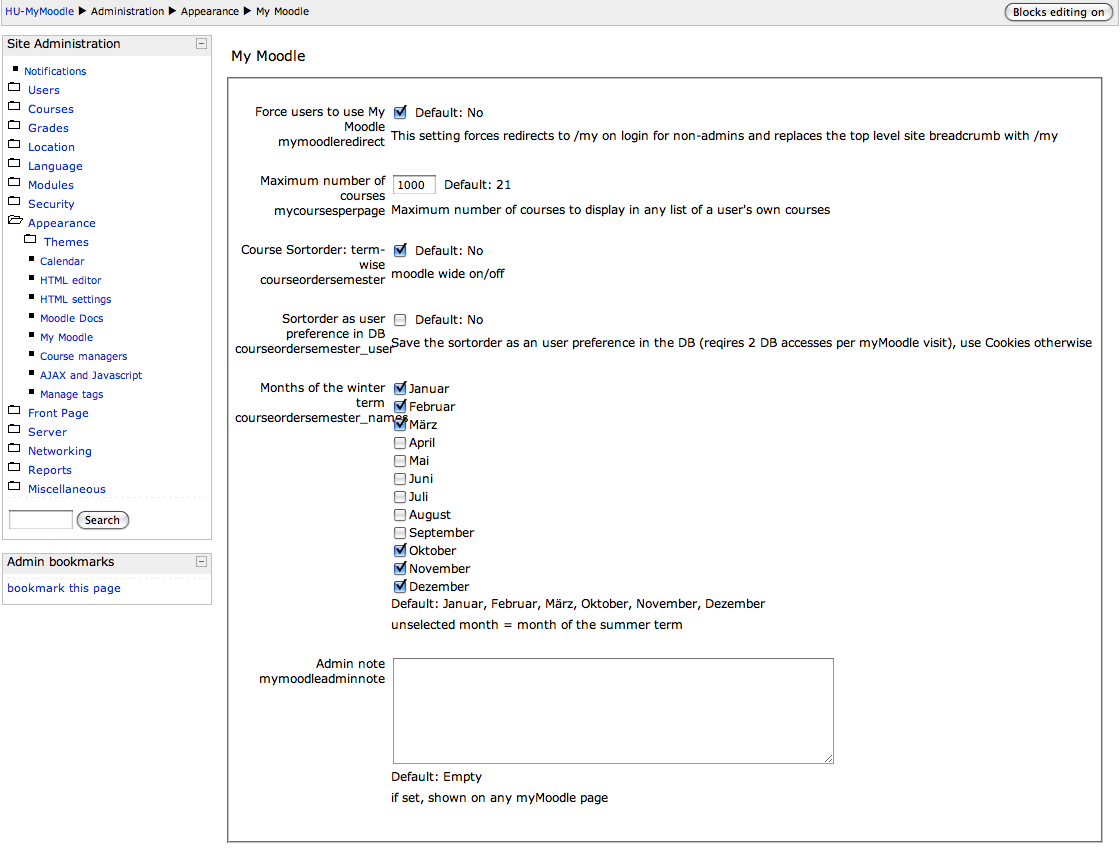
Task: Open the Courses link in Site Administration
Action: [51, 109]
